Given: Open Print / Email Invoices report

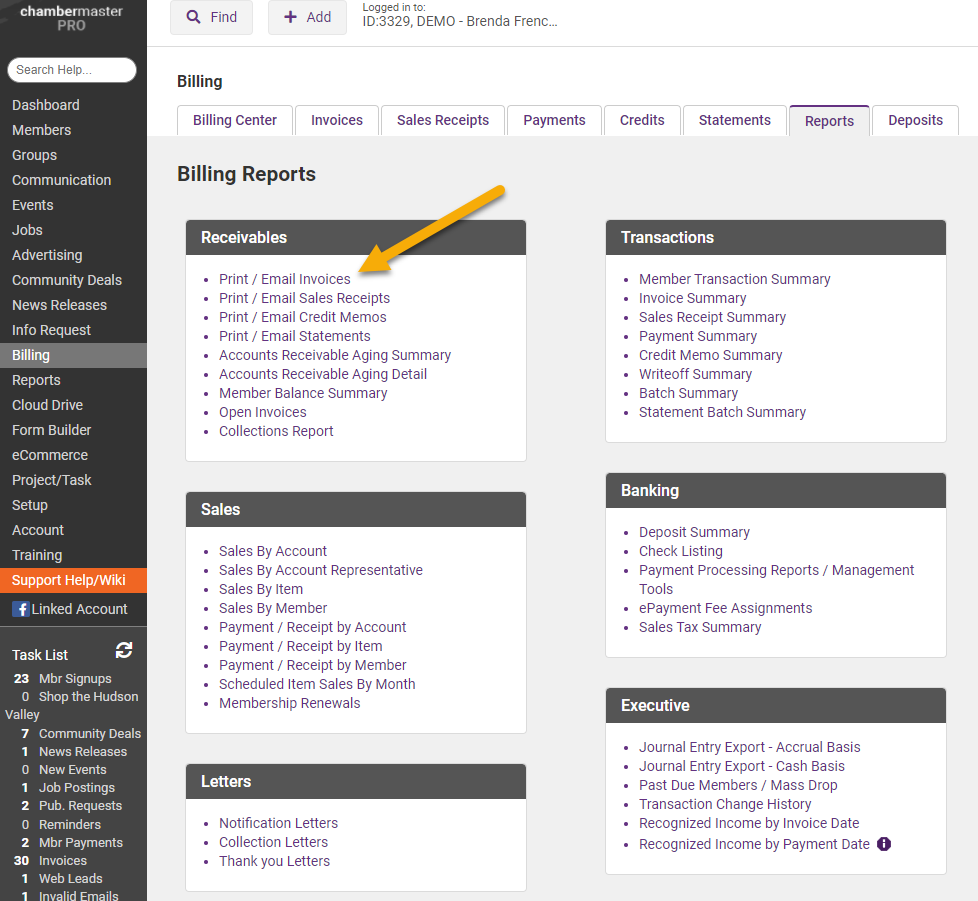Looking at the screenshot, I should pyautogui.click(x=285, y=279).
